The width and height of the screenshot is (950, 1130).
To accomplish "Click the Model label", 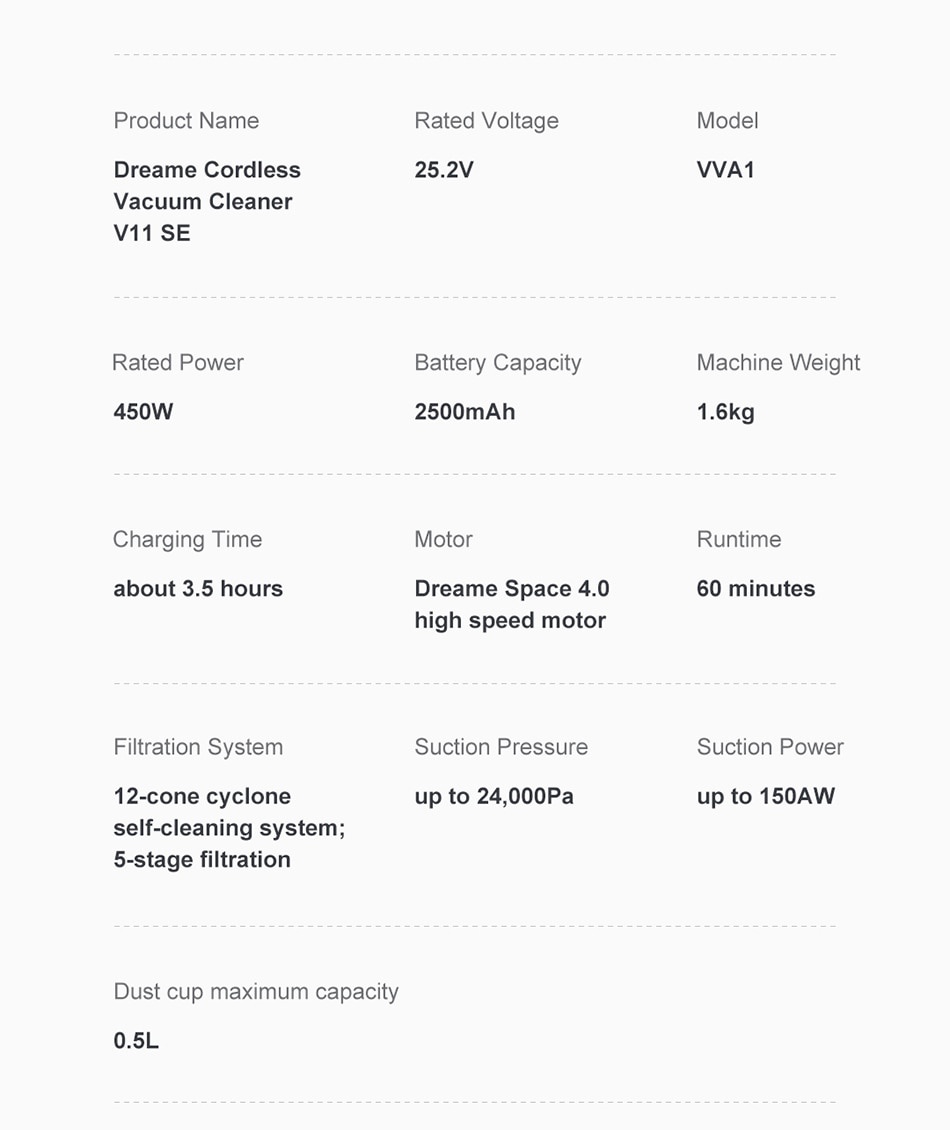I will pos(727,120).
